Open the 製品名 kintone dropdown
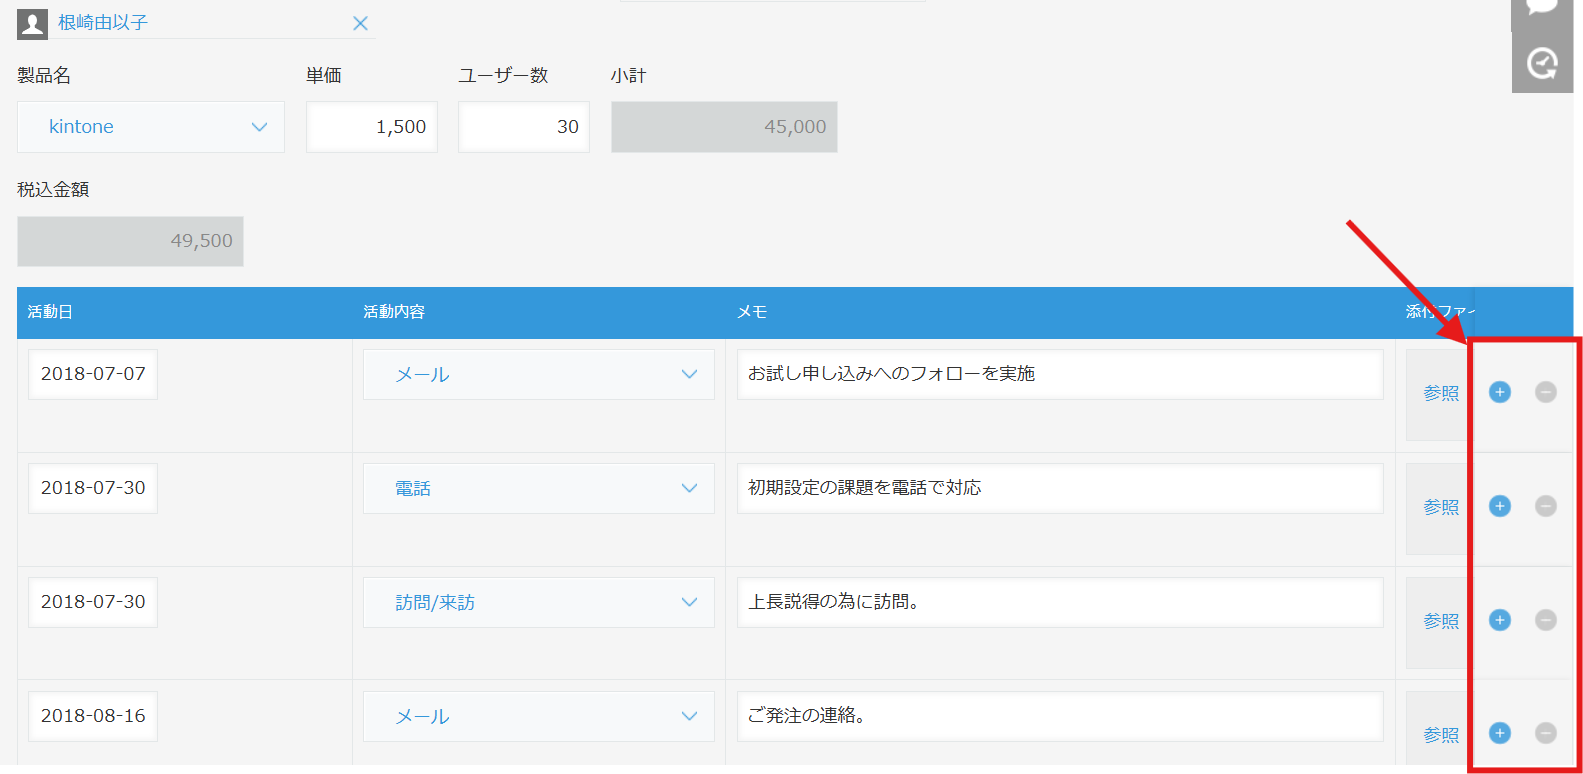Image resolution: width=1583 pixels, height=774 pixels. 151,127
